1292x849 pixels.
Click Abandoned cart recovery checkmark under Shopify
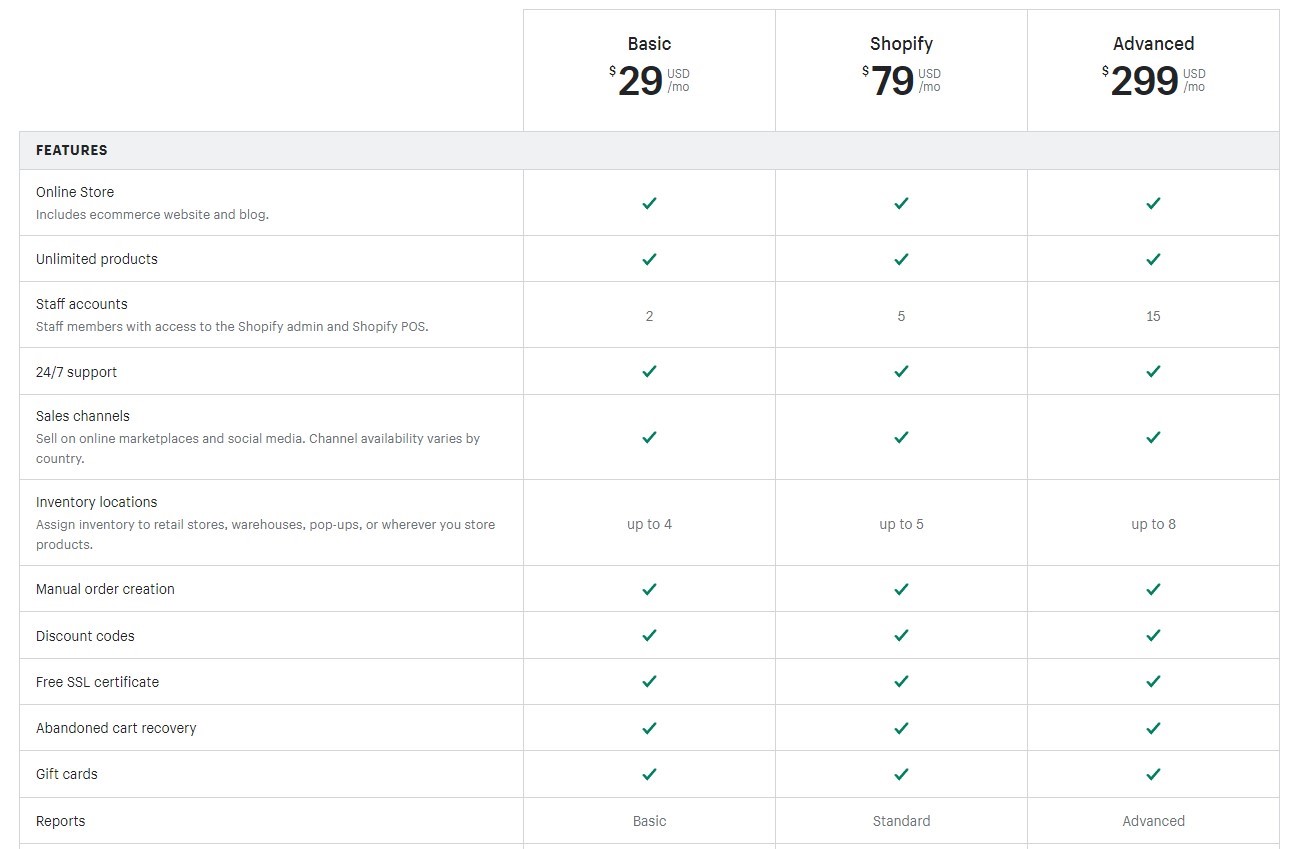pyautogui.click(x=901, y=727)
